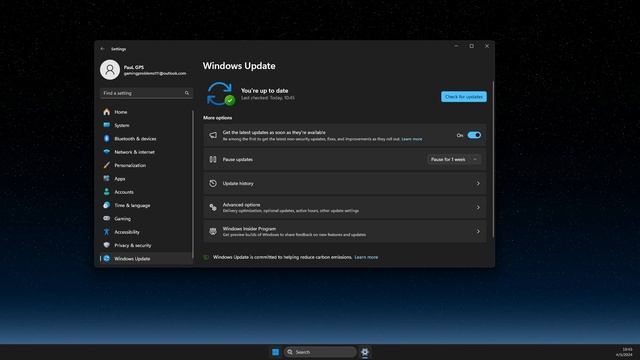This screenshot has width=640, height=360.
Task: Click the Accessibility figure icon
Action: tap(107, 232)
